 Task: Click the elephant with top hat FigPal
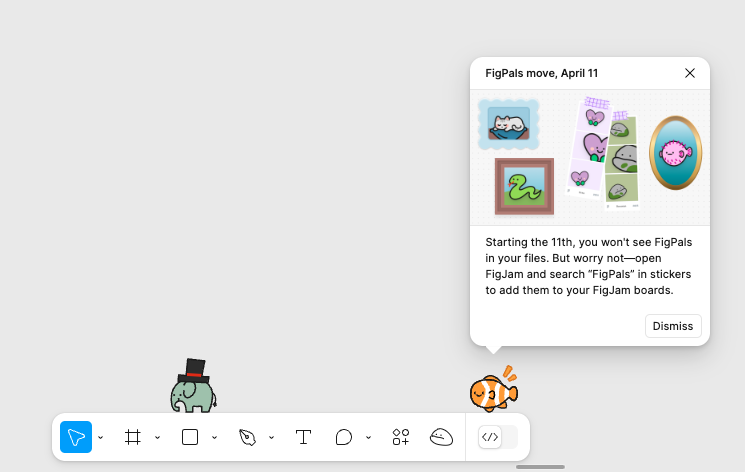point(193,385)
